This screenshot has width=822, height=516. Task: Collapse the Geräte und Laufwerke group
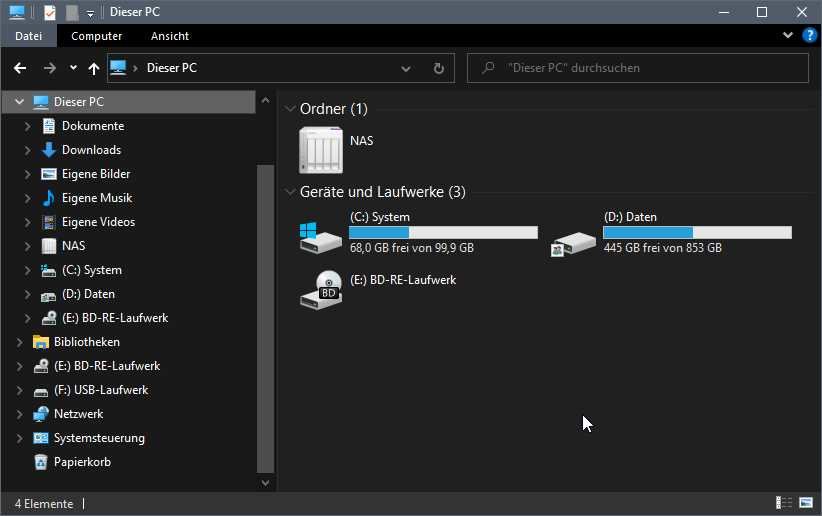(289, 192)
